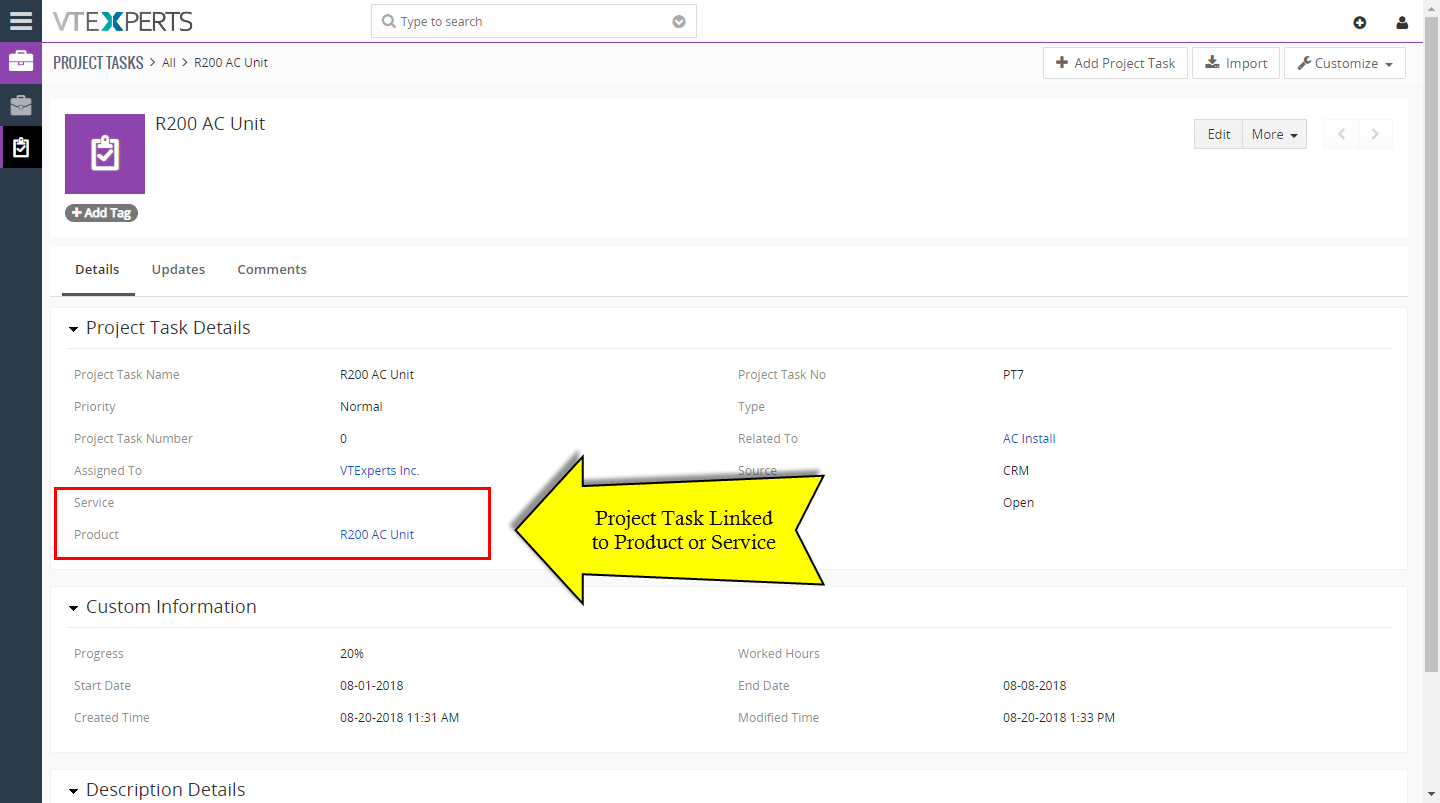Switch to the Updates tab

pyautogui.click(x=178, y=269)
